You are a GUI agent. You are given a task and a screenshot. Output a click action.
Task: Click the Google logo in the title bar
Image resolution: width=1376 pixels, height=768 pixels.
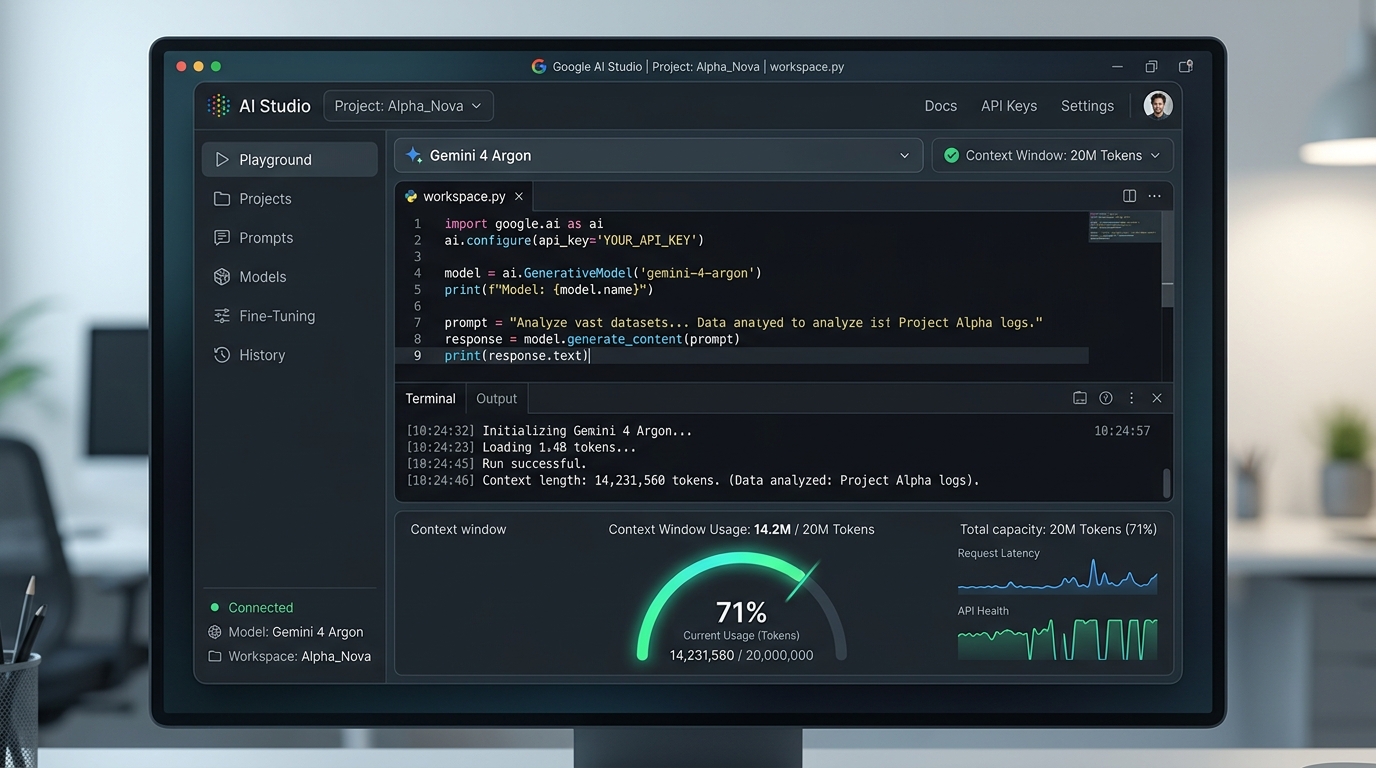pos(539,66)
